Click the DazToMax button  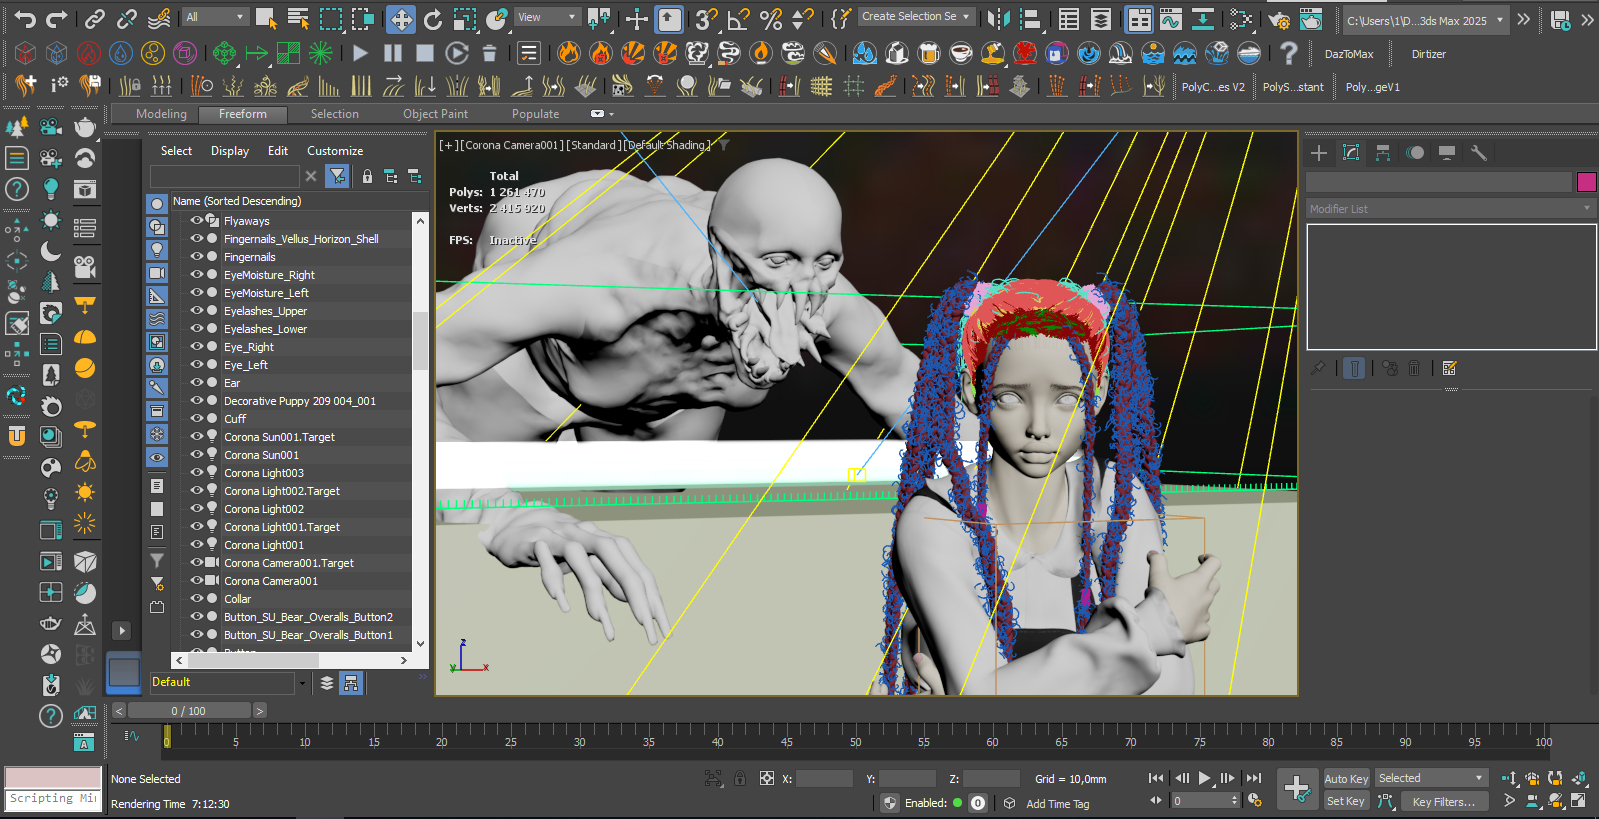[1349, 54]
